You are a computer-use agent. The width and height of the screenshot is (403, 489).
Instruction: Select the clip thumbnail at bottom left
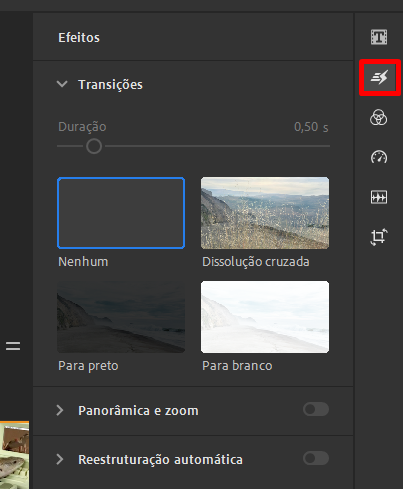pyautogui.click(x=14, y=455)
